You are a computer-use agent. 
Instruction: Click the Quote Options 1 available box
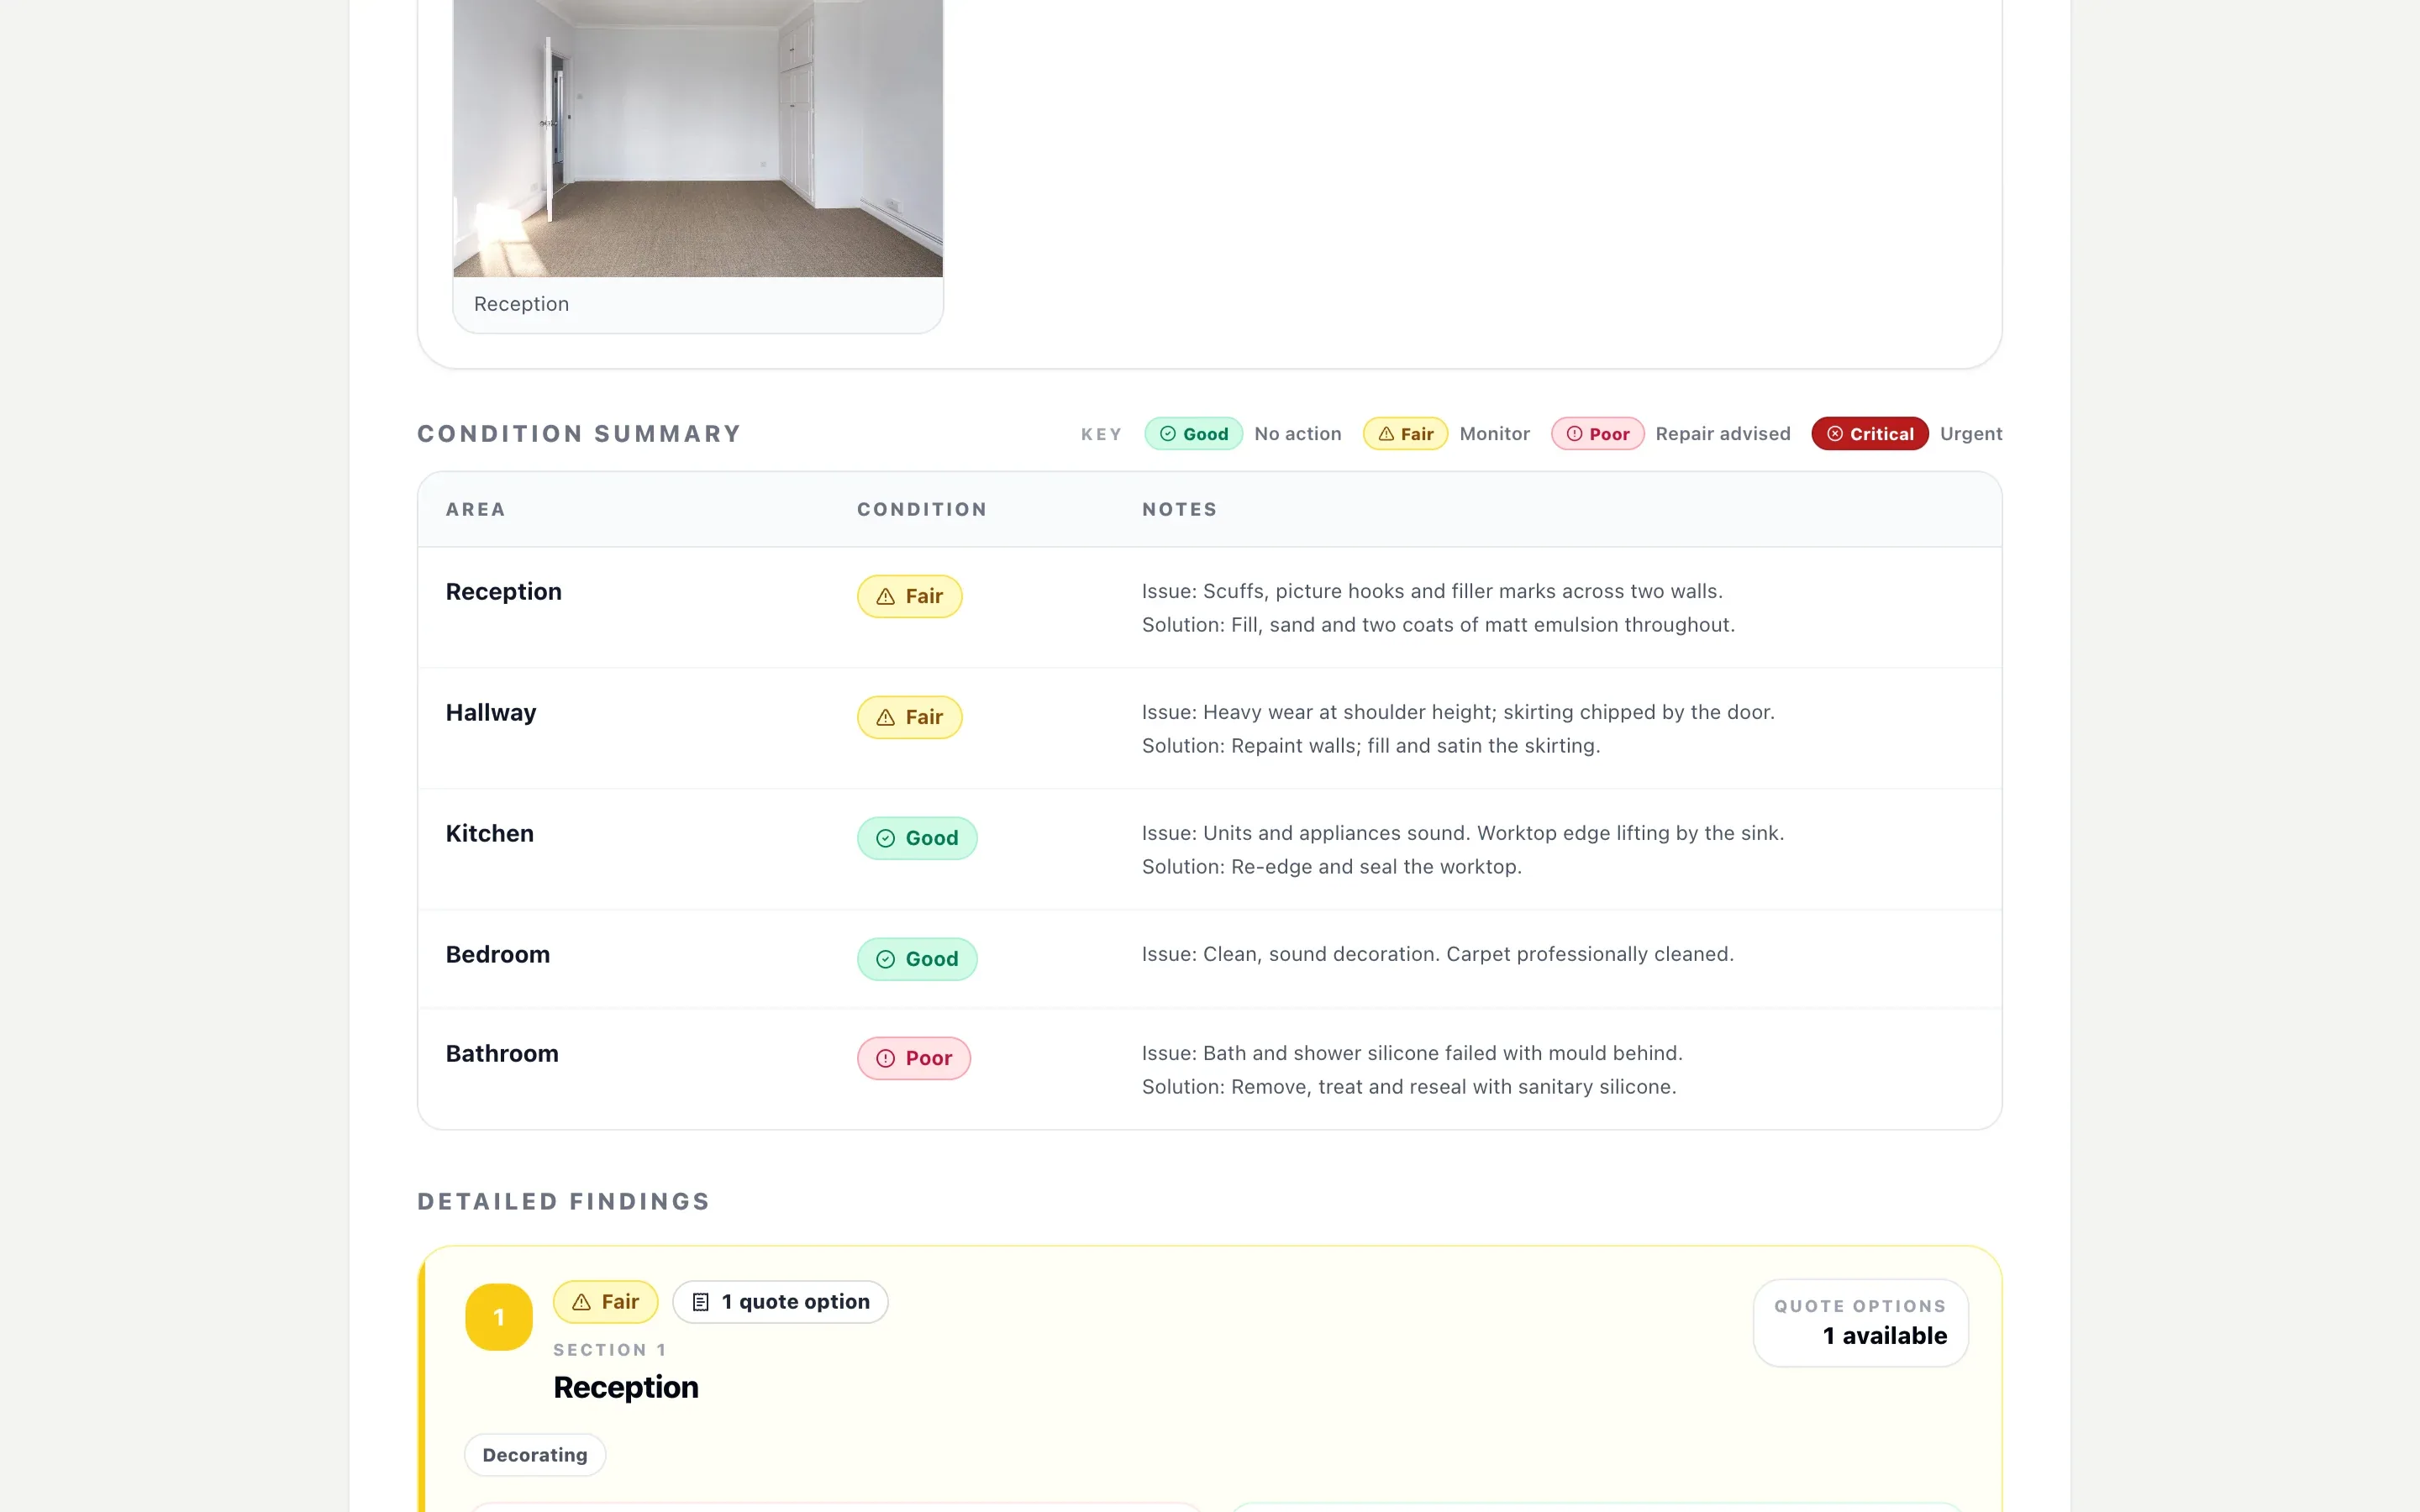click(x=1860, y=1324)
